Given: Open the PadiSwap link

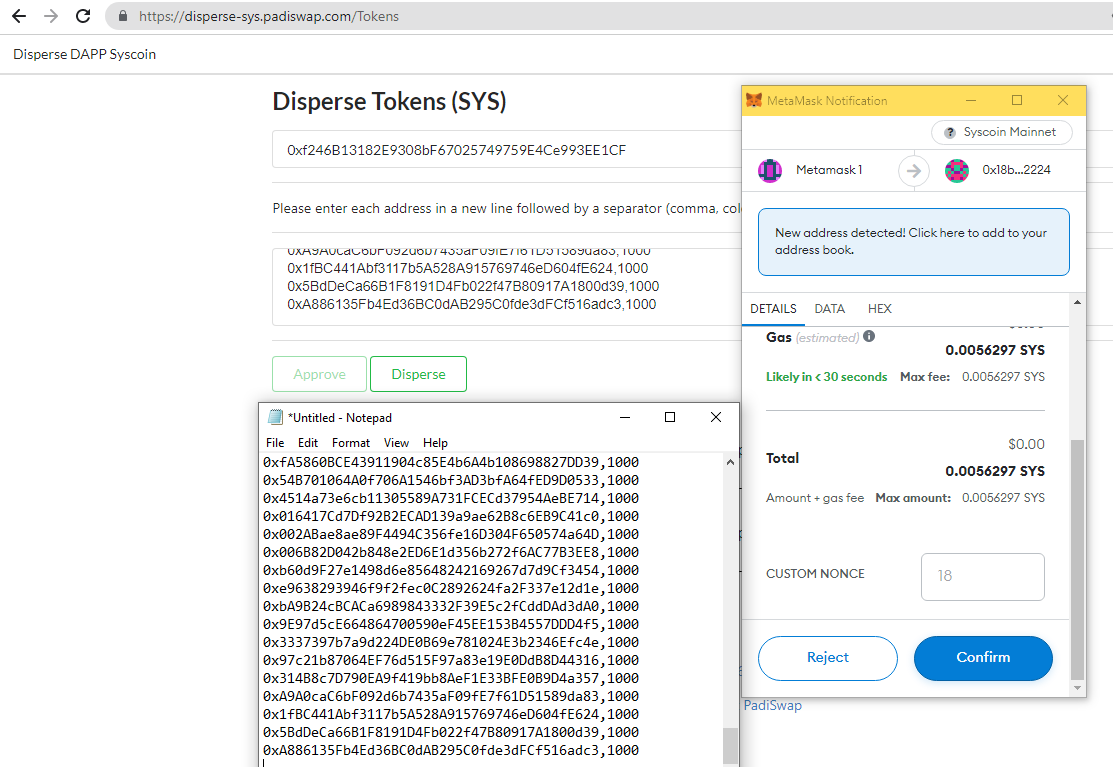Looking at the screenshot, I should (x=772, y=705).
